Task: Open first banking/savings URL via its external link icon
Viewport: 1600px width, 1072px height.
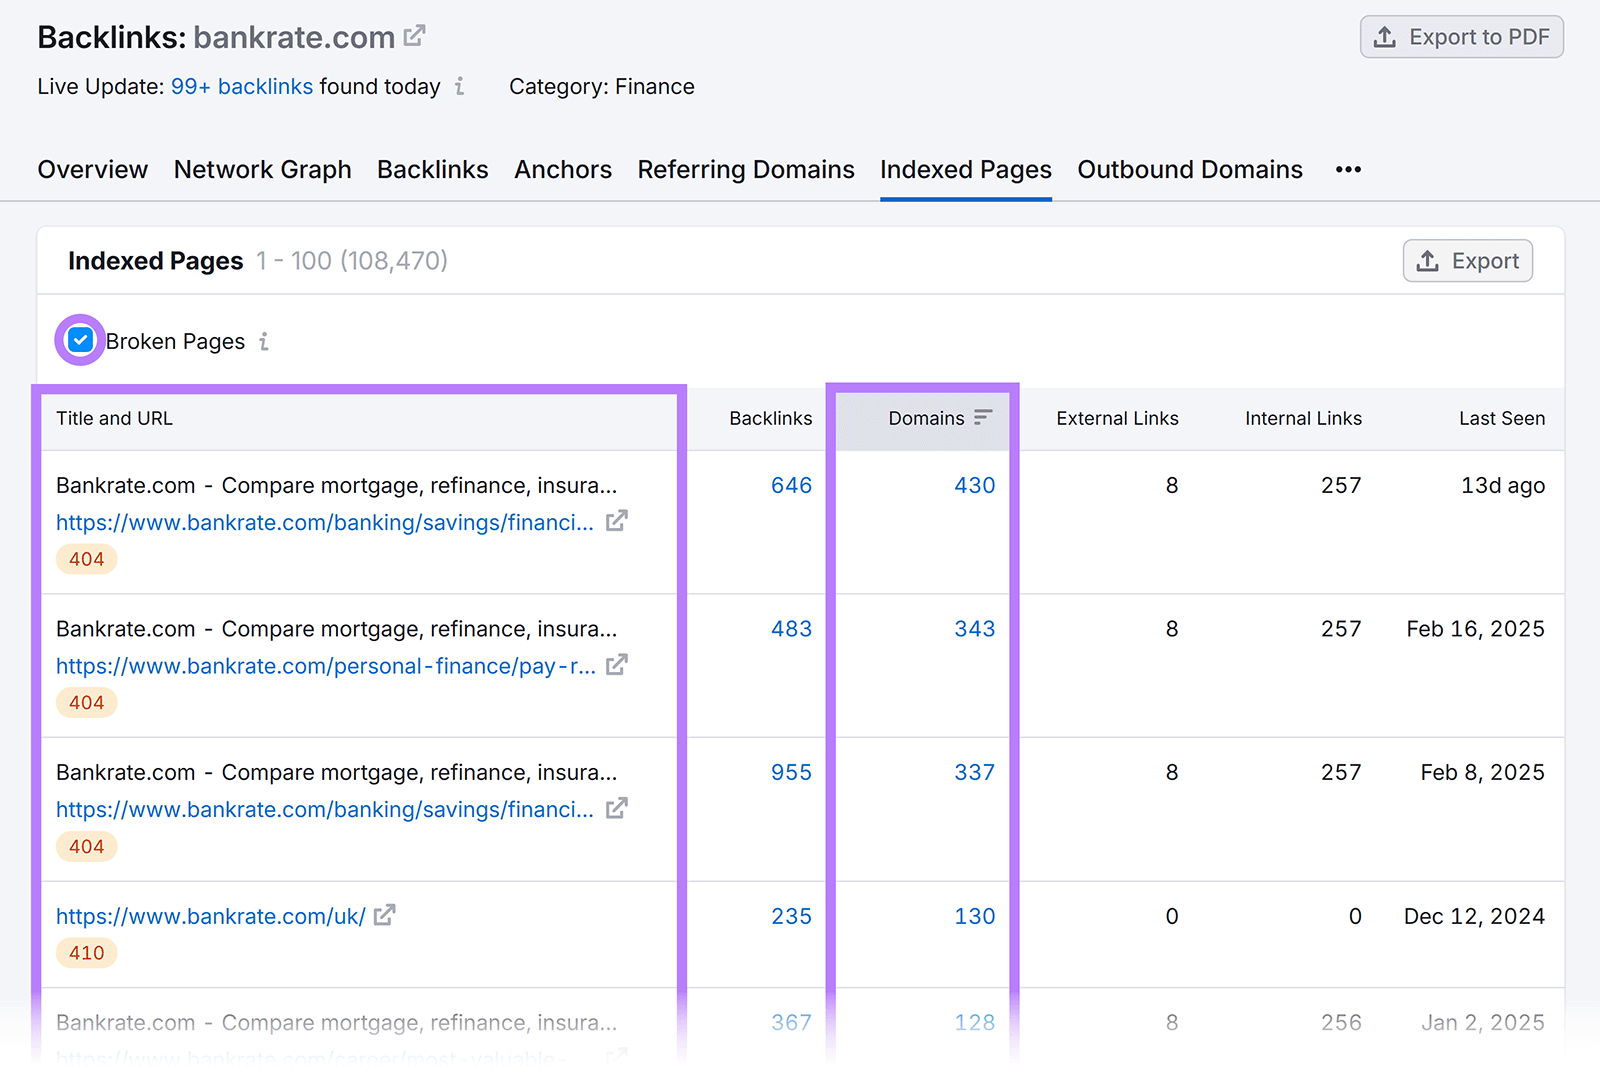Action: click(618, 521)
